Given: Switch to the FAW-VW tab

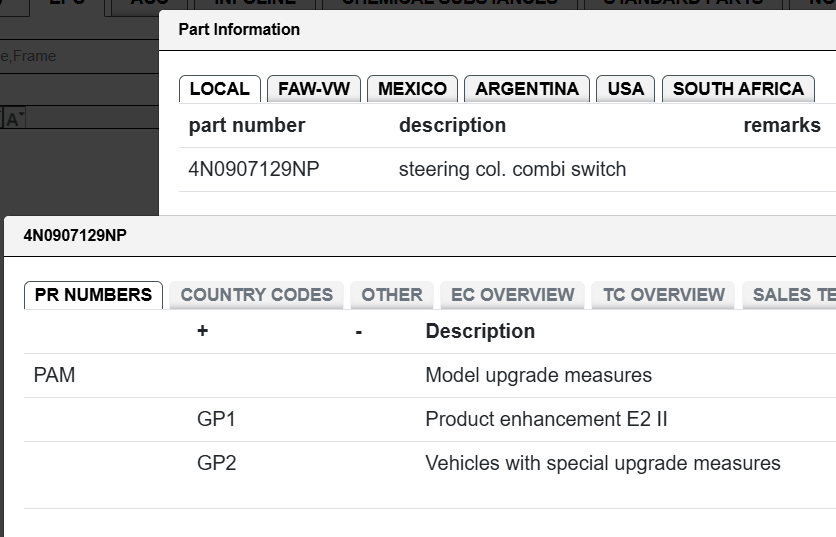Looking at the screenshot, I should point(314,89).
